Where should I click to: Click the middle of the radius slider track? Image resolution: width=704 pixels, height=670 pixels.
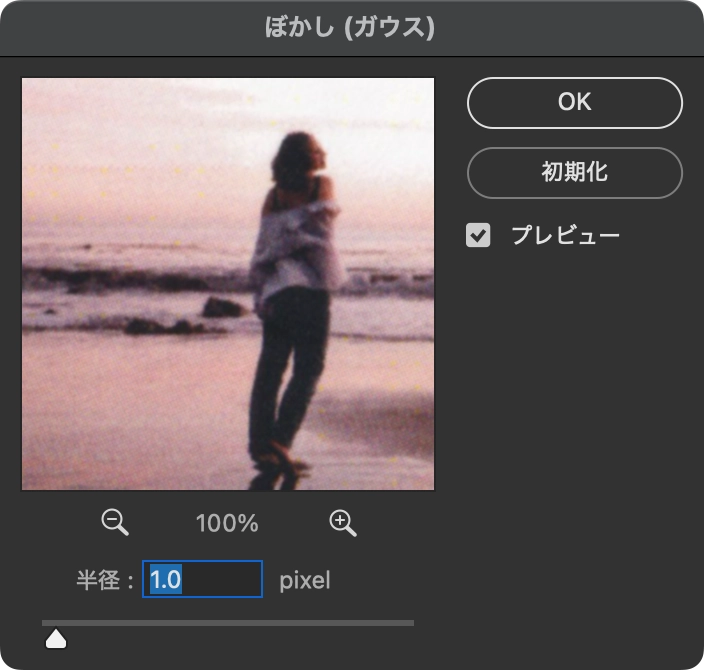pyautogui.click(x=228, y=623)
